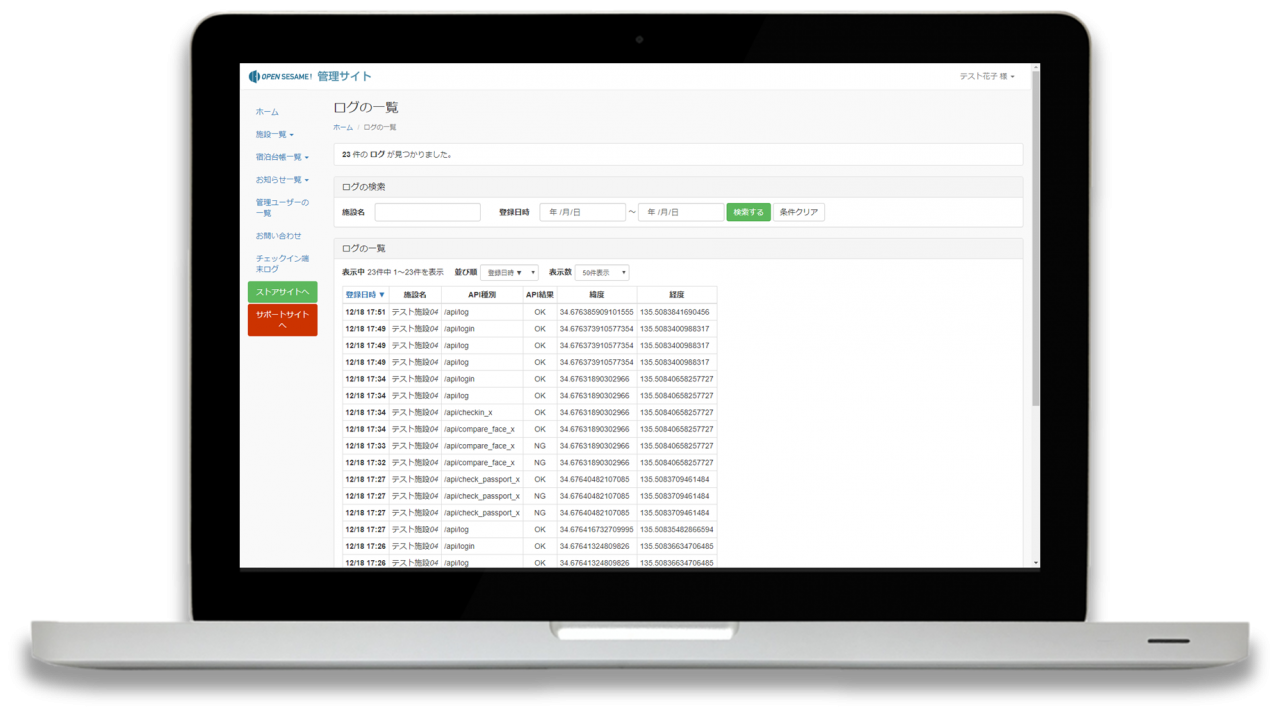Viewport: 1280px width, 715px height.
Task: Open the 表示数 50件表示 dropdown
Action: point(602,273)
